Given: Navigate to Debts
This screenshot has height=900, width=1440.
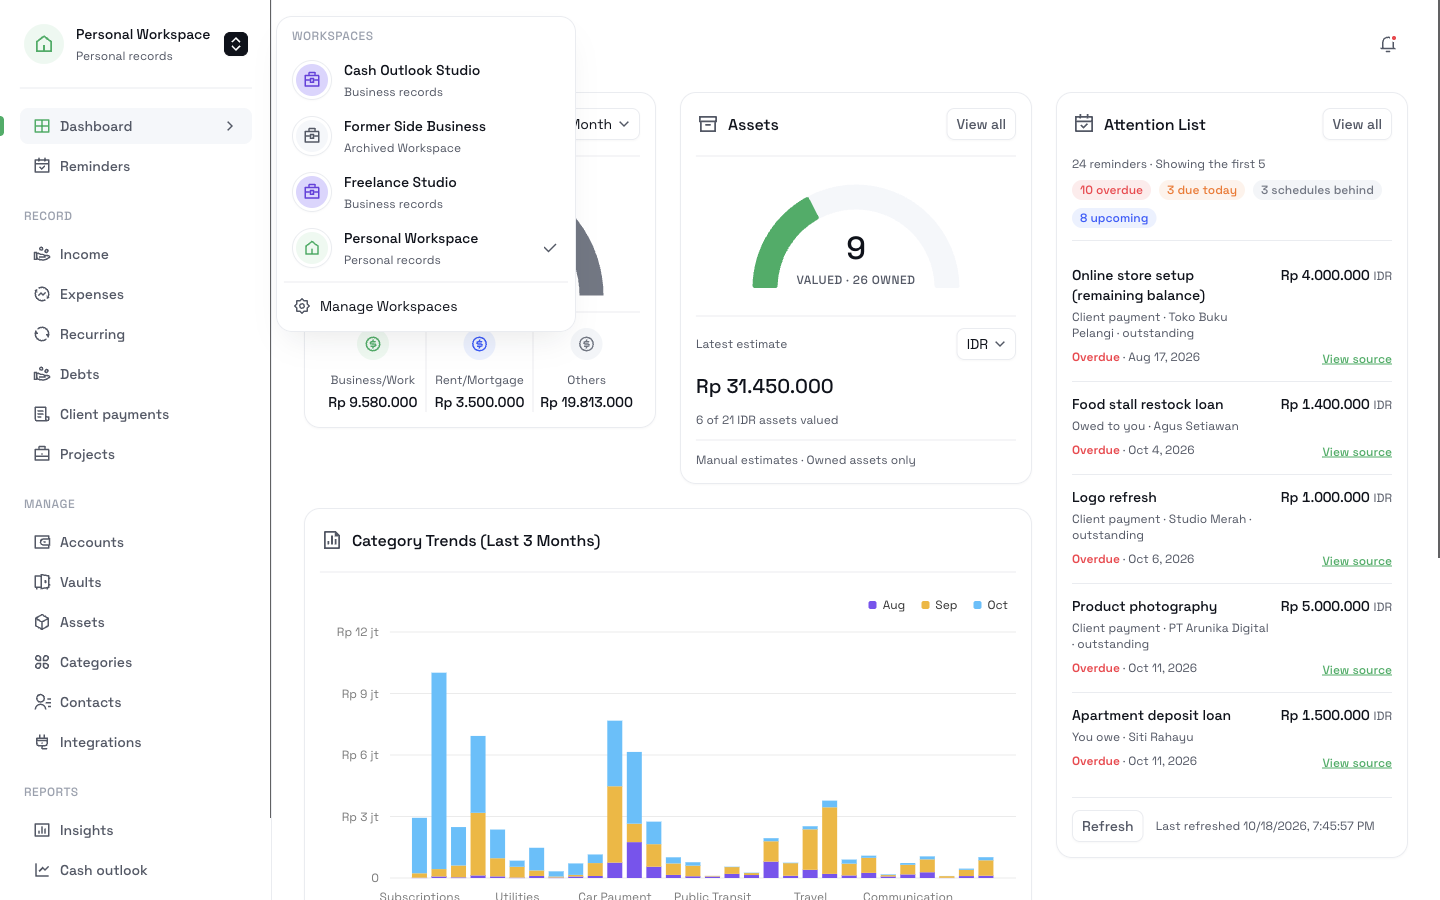Looking at the screenshot, I should pyautogui.click(x=136, y=374).
